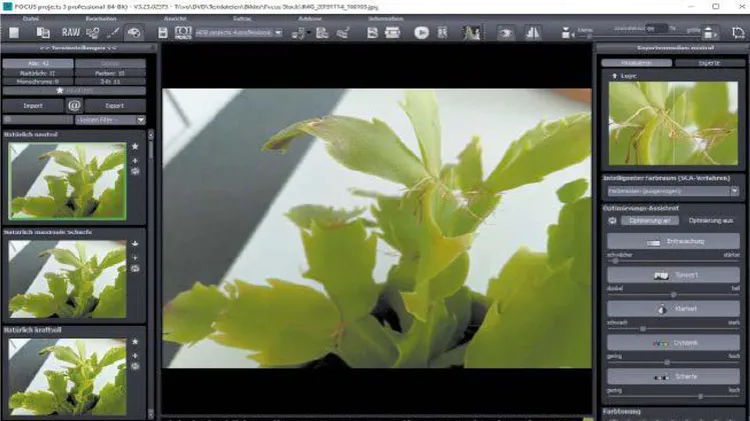Click the Schärfe button

tap(673, 377)
